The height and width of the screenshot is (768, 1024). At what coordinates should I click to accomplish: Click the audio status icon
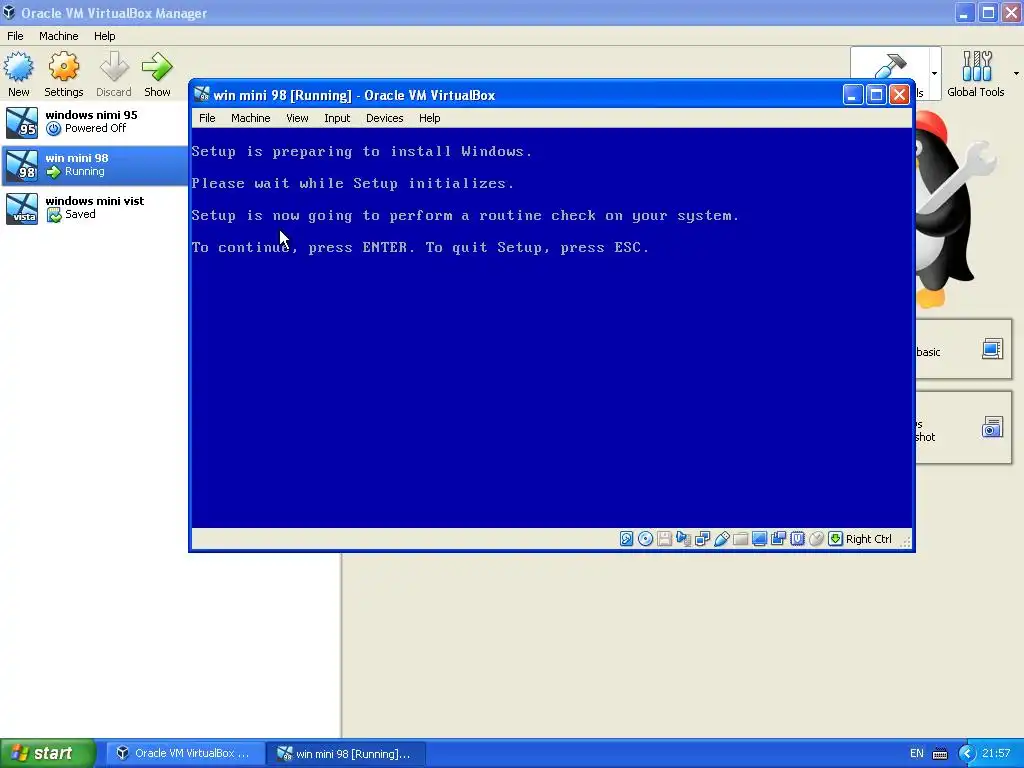pos(683,539)
